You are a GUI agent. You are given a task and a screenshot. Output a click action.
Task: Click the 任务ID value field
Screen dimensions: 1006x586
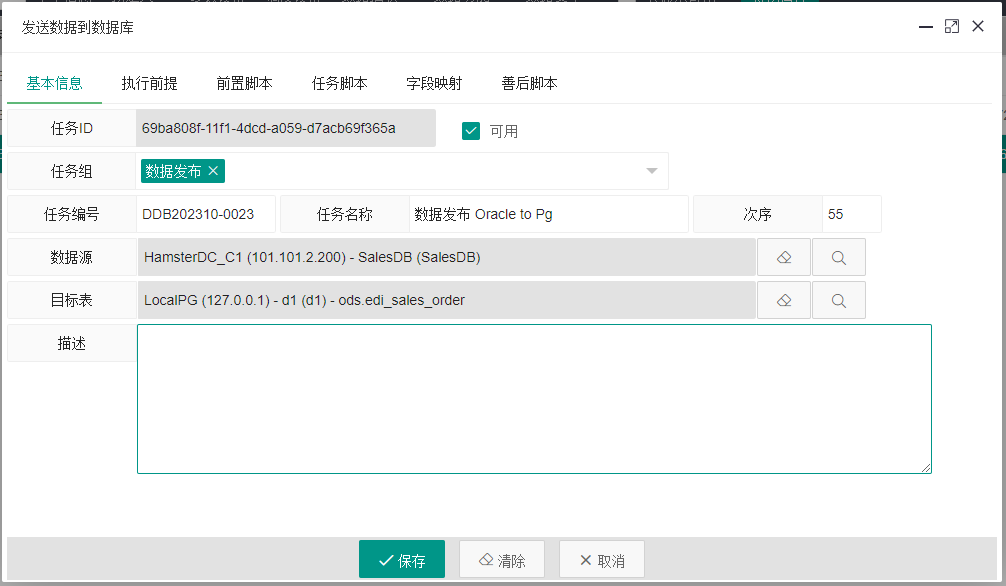(286, 128)
